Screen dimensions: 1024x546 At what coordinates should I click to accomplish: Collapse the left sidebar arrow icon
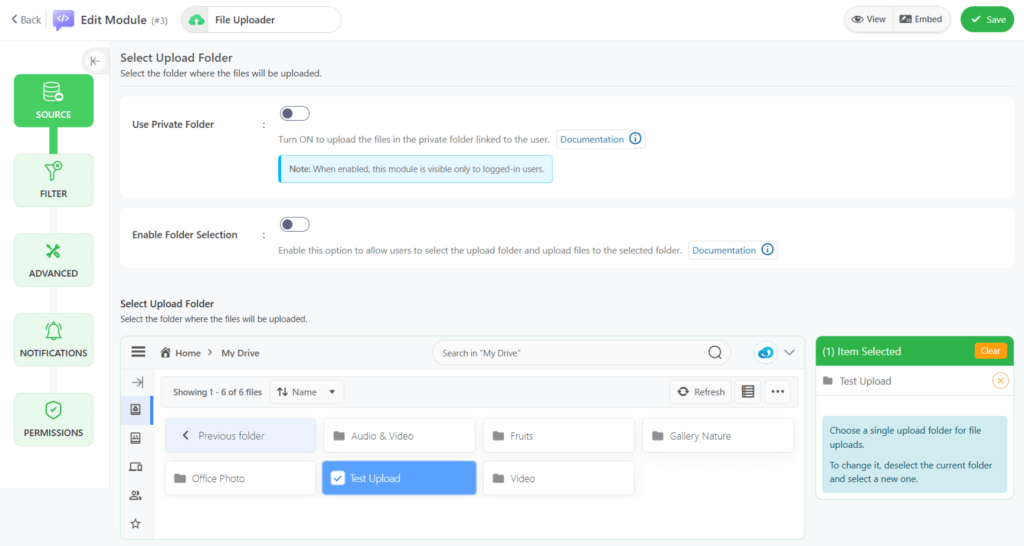point(95,61)
